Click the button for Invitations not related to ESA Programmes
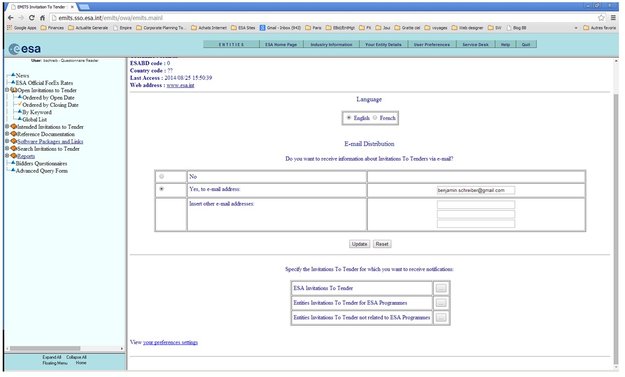 (441, 318)
